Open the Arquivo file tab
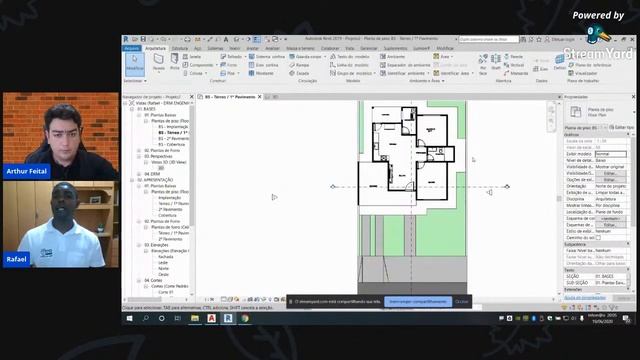The width and height of the screenshot is (640, 360). (131, 48)
